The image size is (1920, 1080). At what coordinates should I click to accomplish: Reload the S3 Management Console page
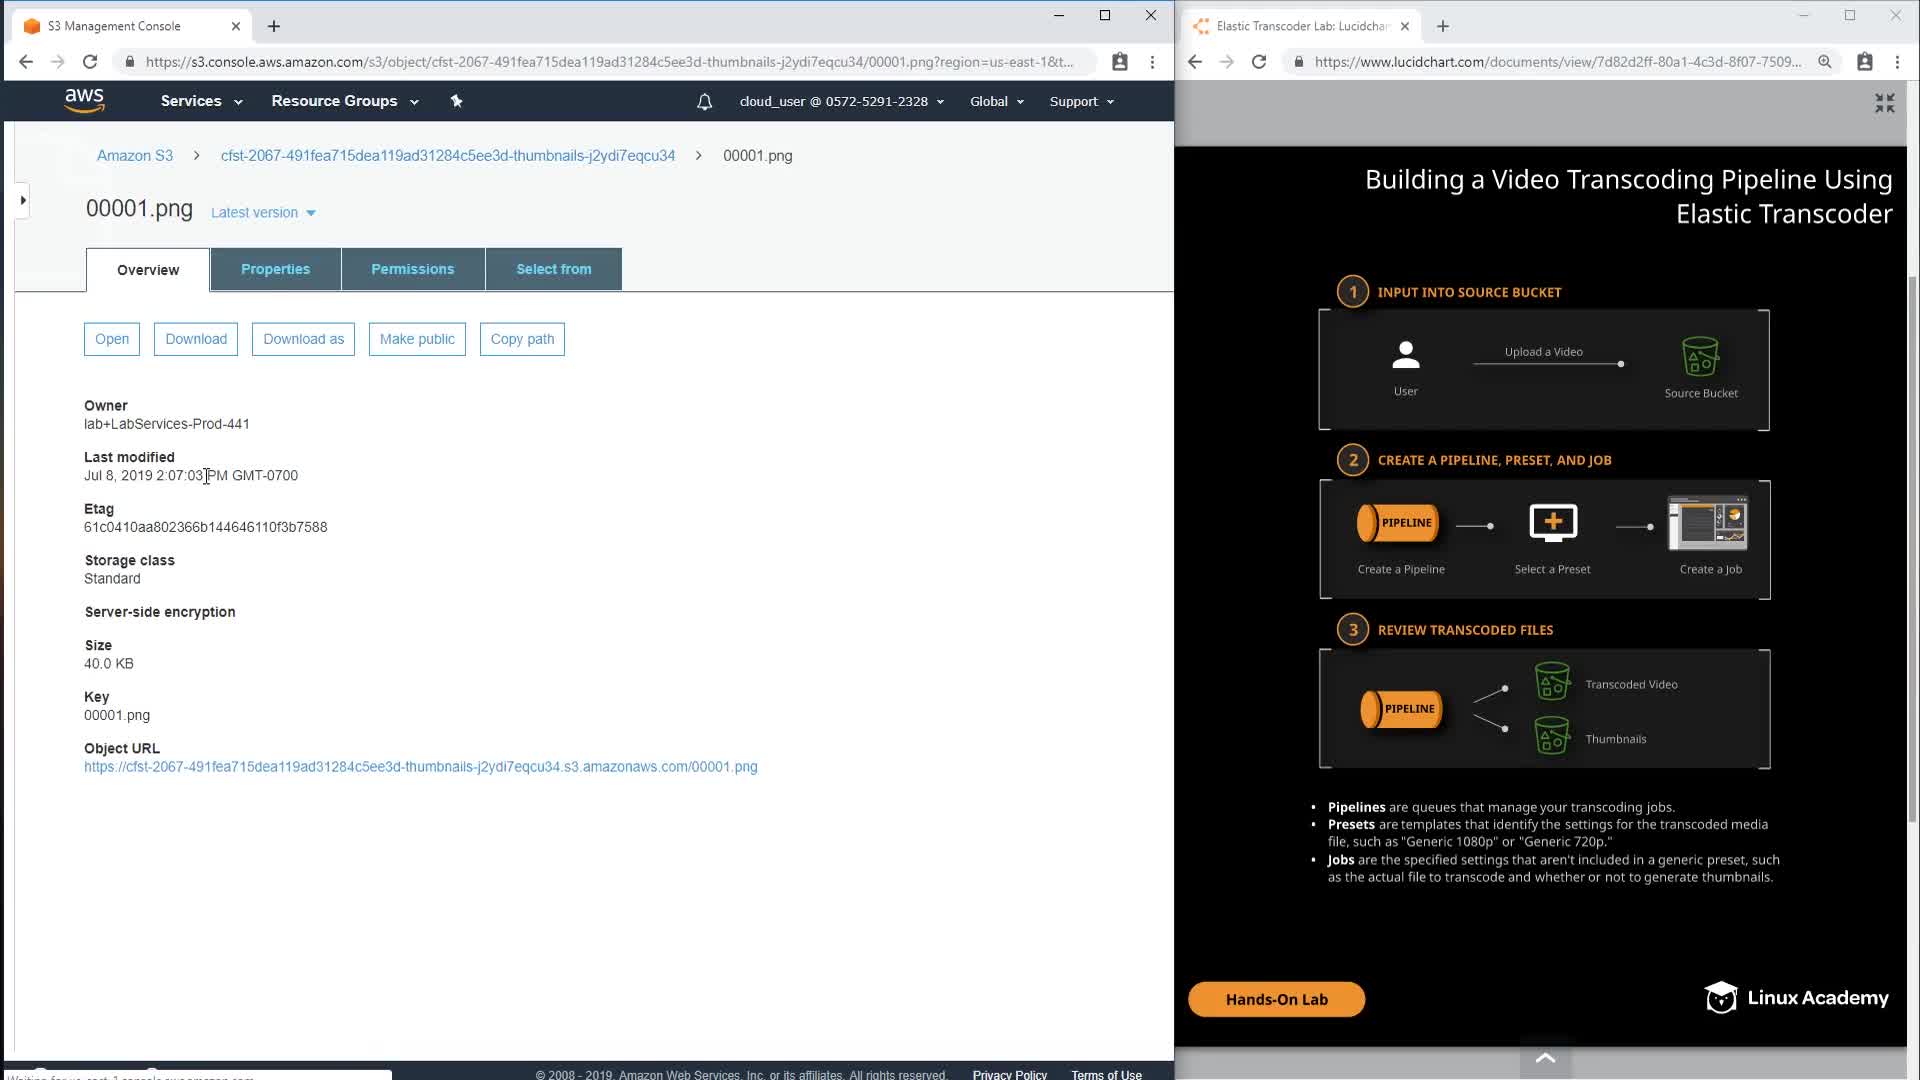pyautogui.click(x=90, y=62)
